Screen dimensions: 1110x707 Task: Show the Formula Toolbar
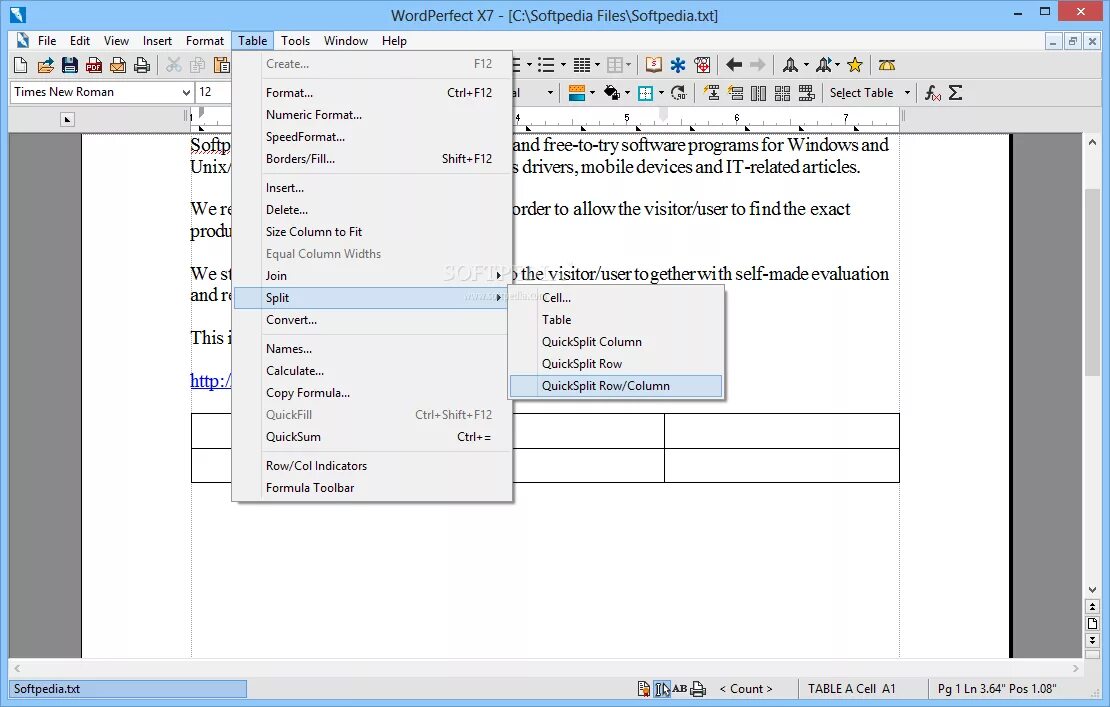372,488
